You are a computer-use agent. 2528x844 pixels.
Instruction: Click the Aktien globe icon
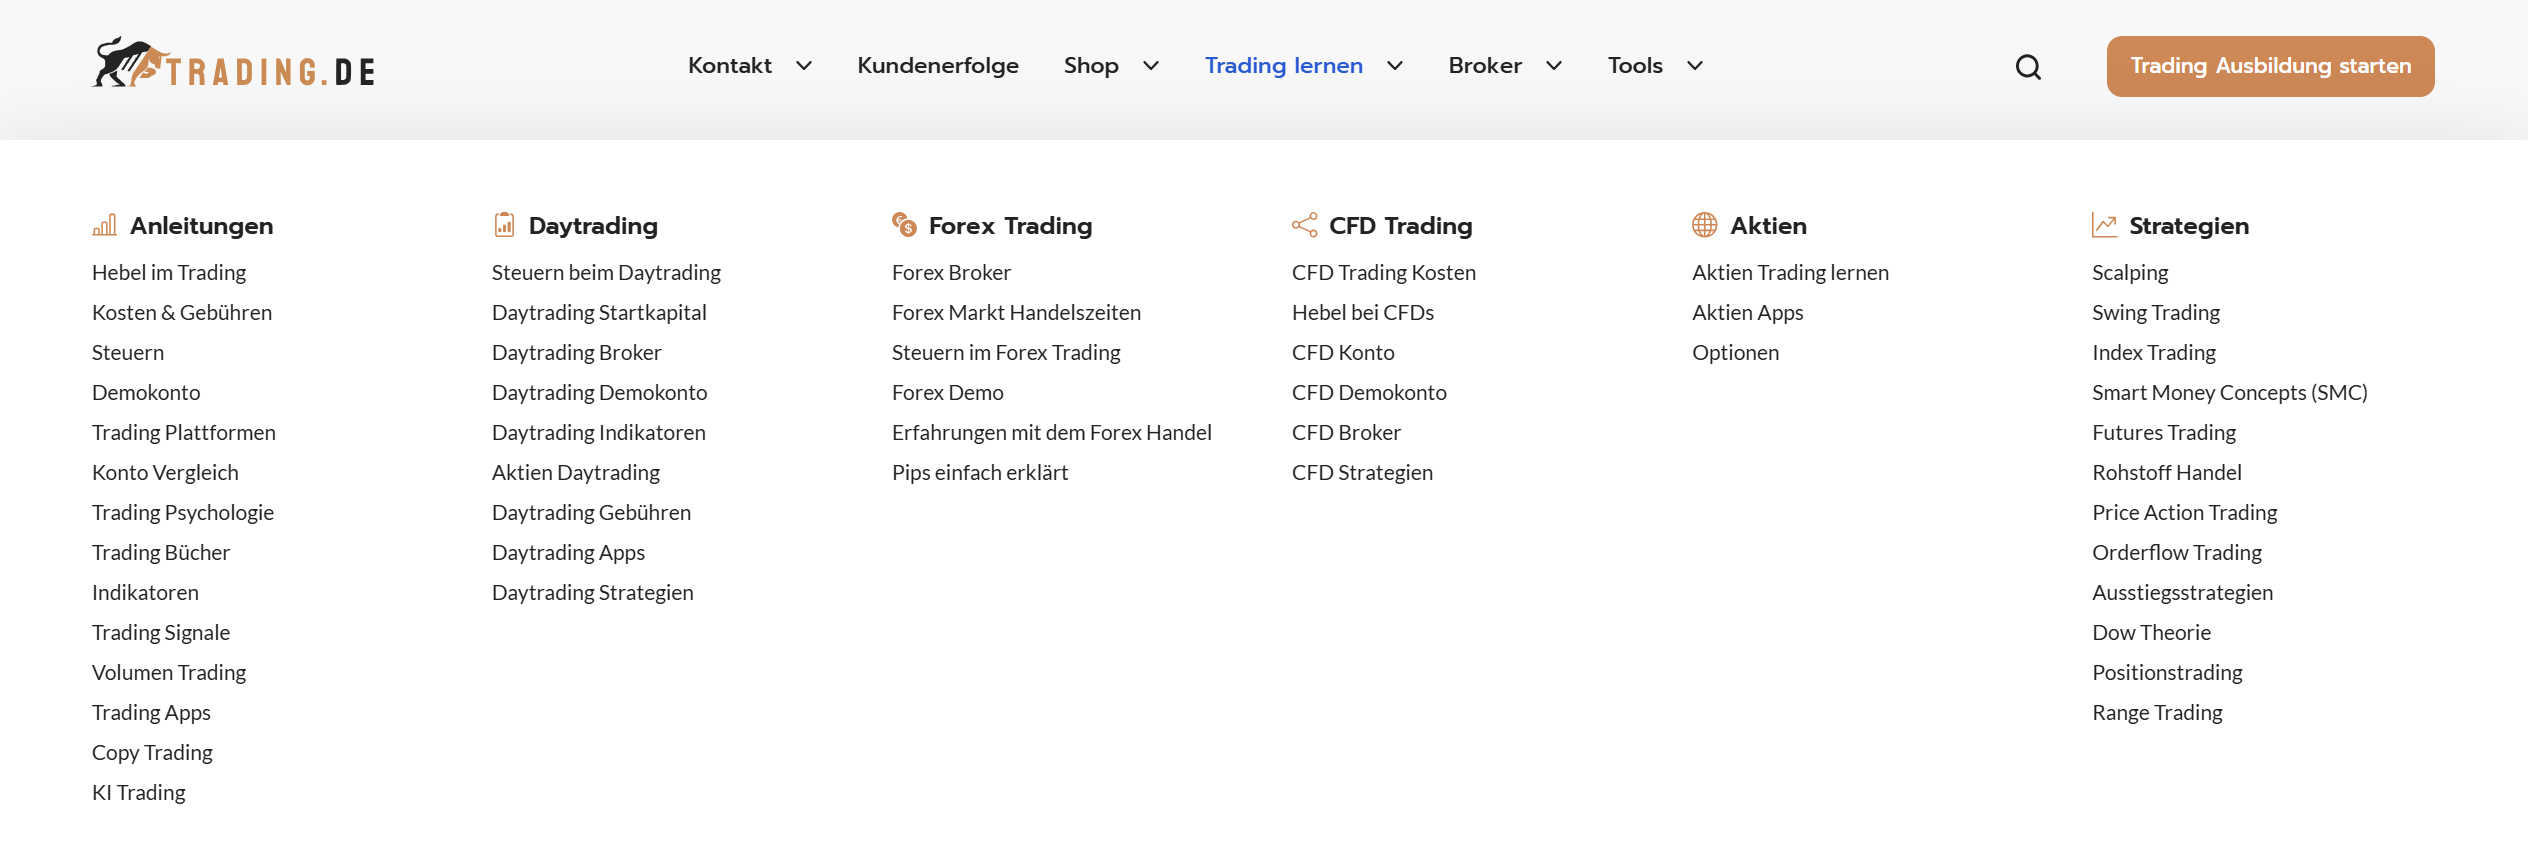point(1705,225)
